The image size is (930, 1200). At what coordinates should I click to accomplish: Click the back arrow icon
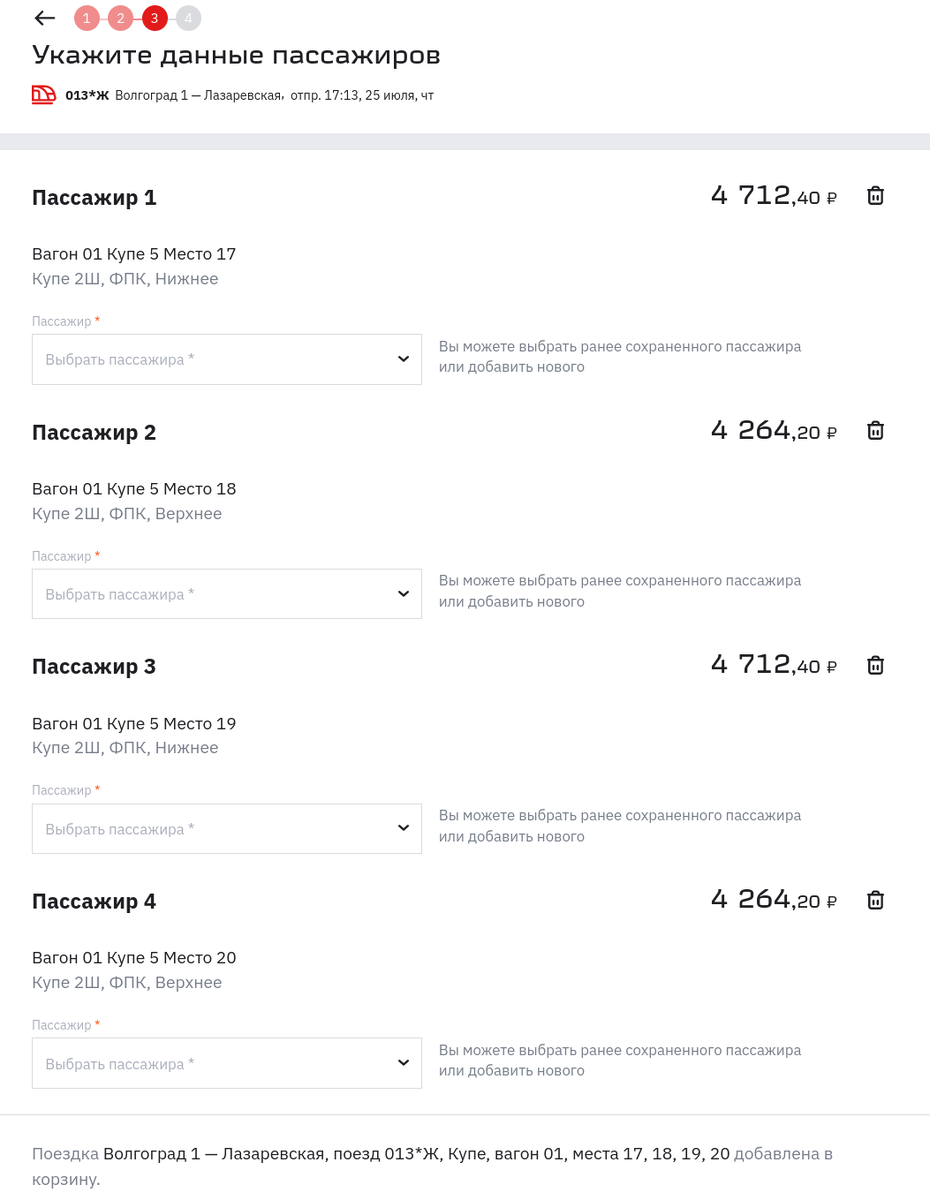pos(44,18)
